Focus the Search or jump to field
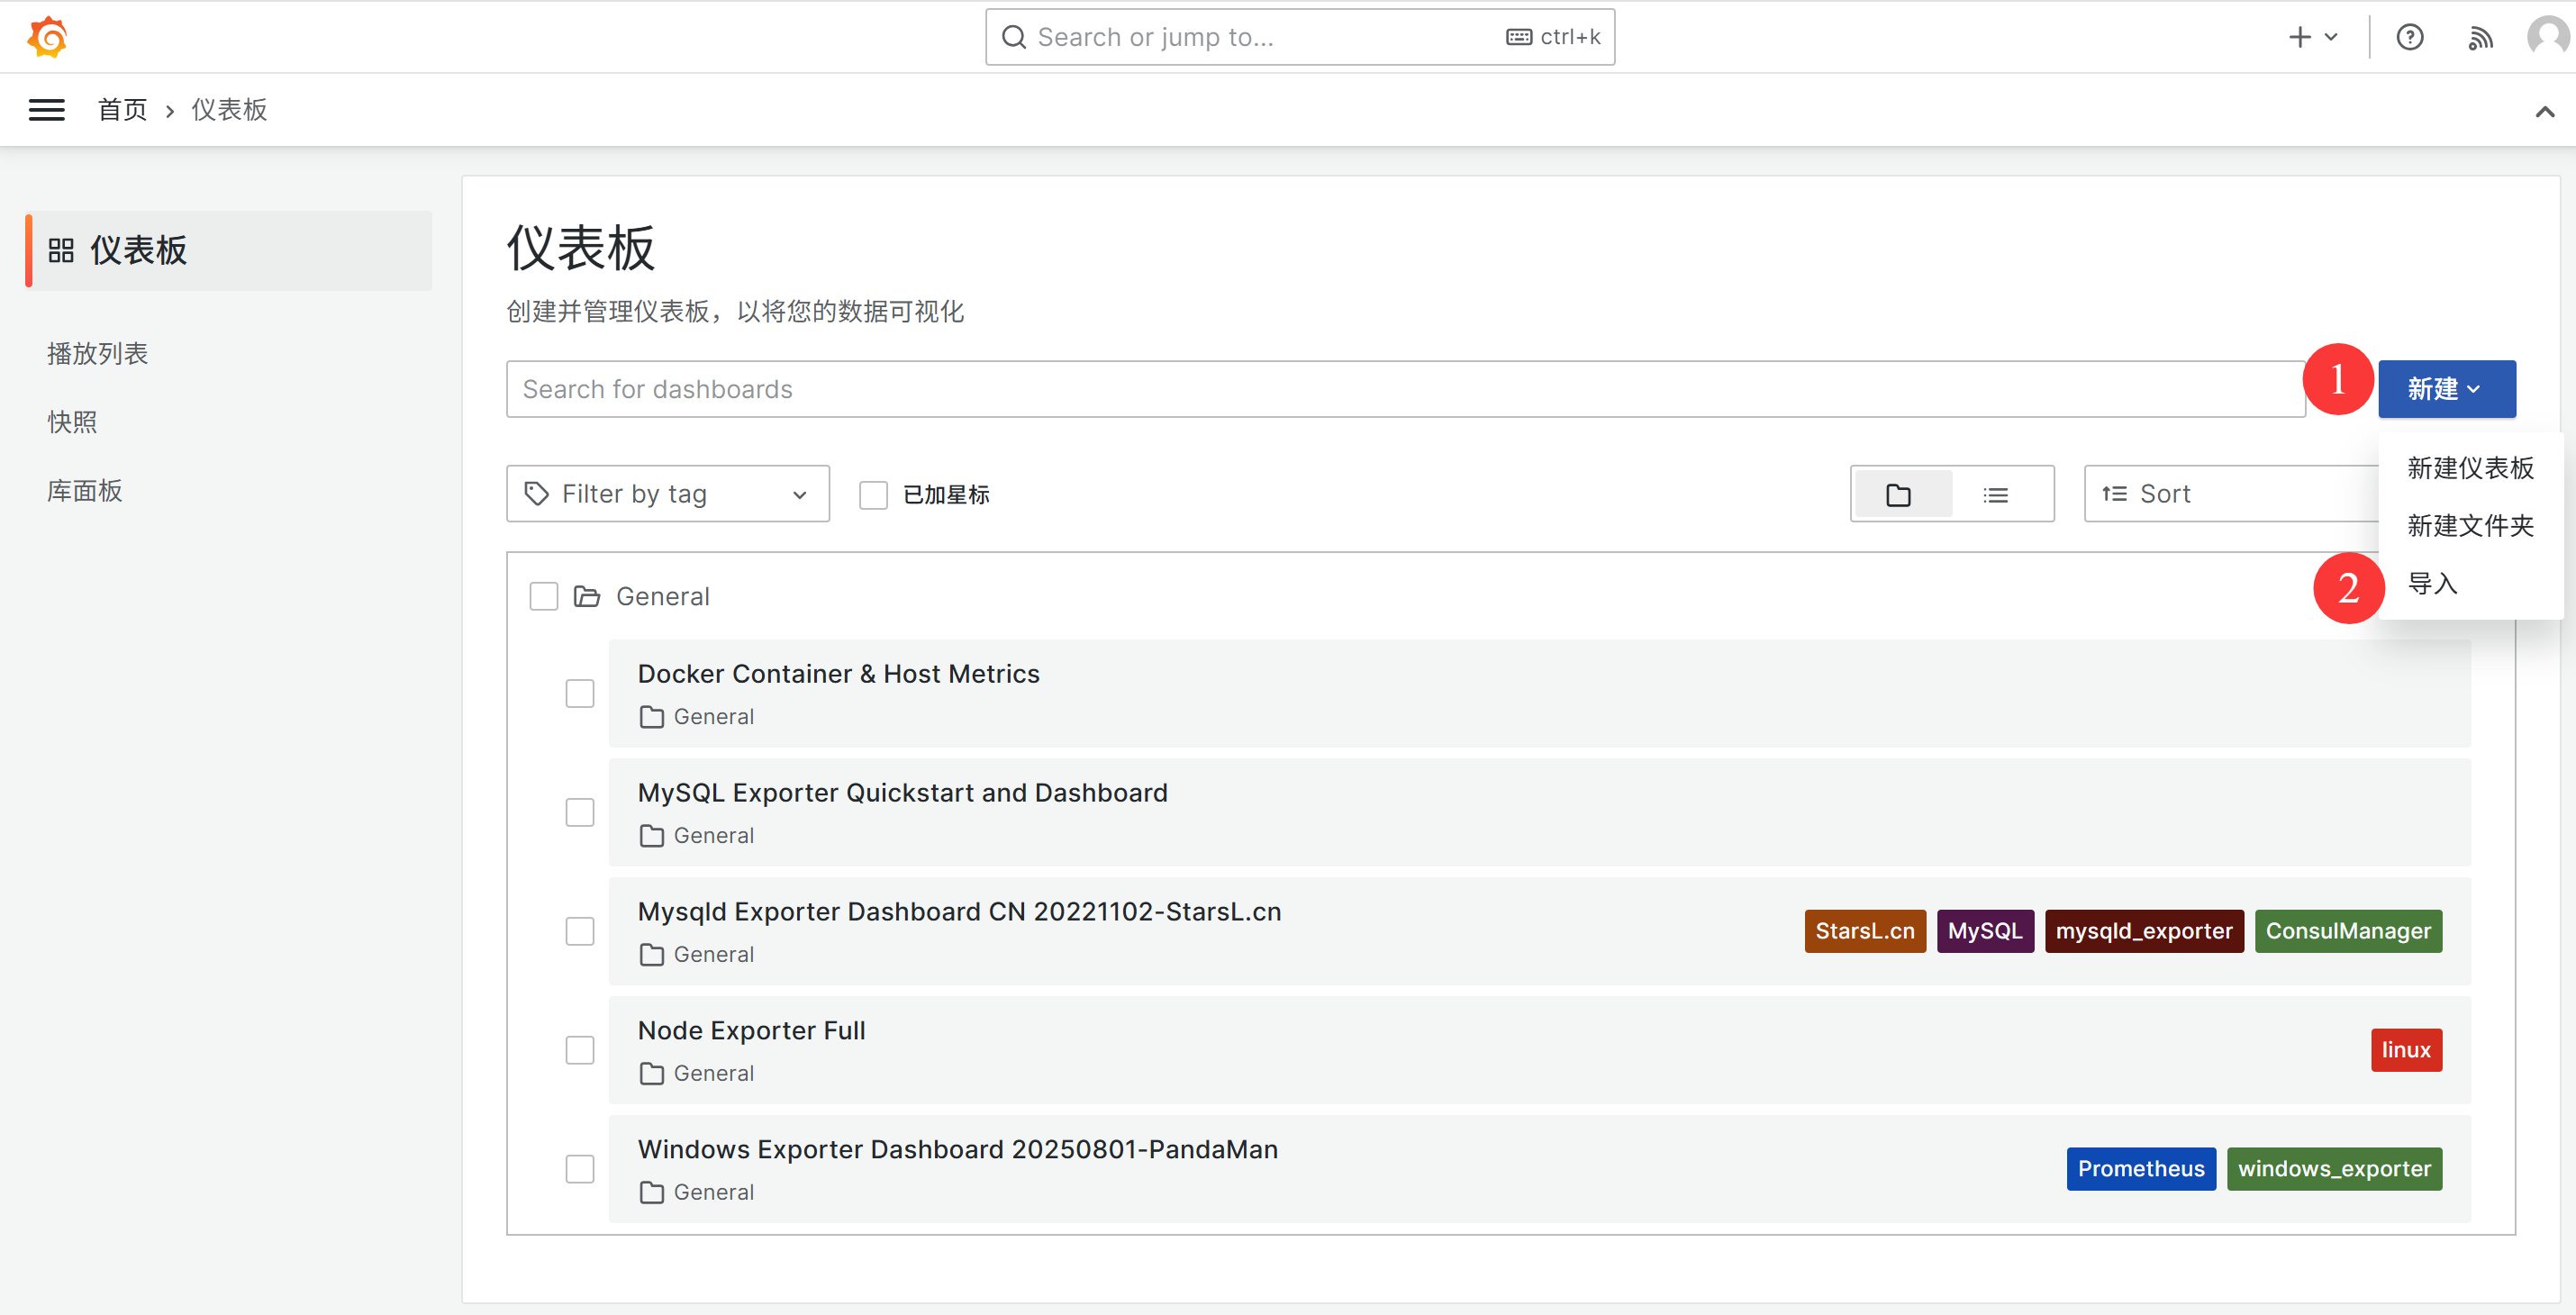 [x=1299, y=37]
